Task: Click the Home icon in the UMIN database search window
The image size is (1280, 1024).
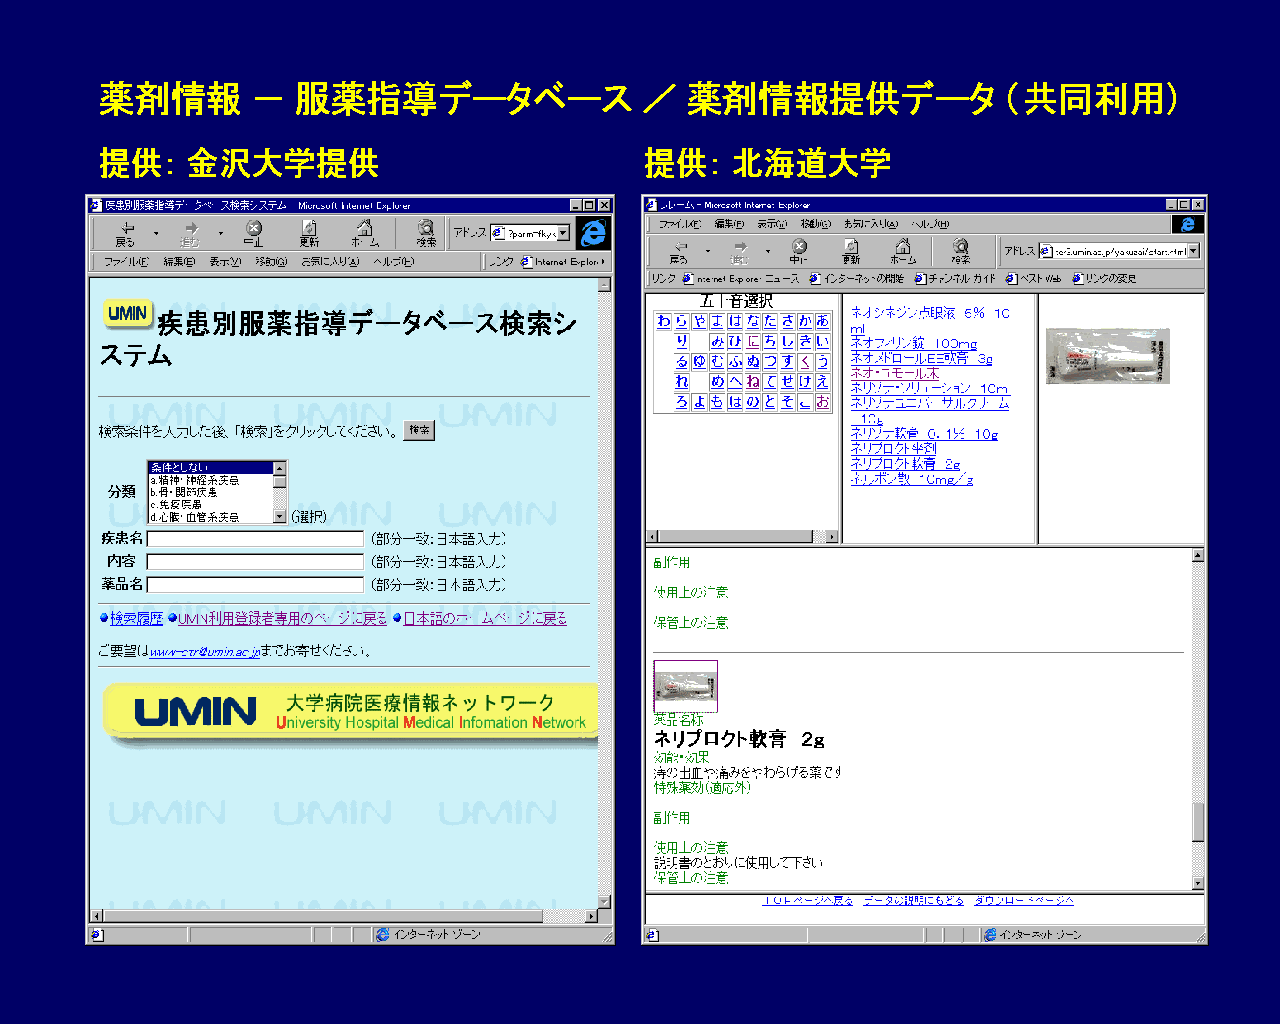Action: pyautogui.click(x=364, y=232)
